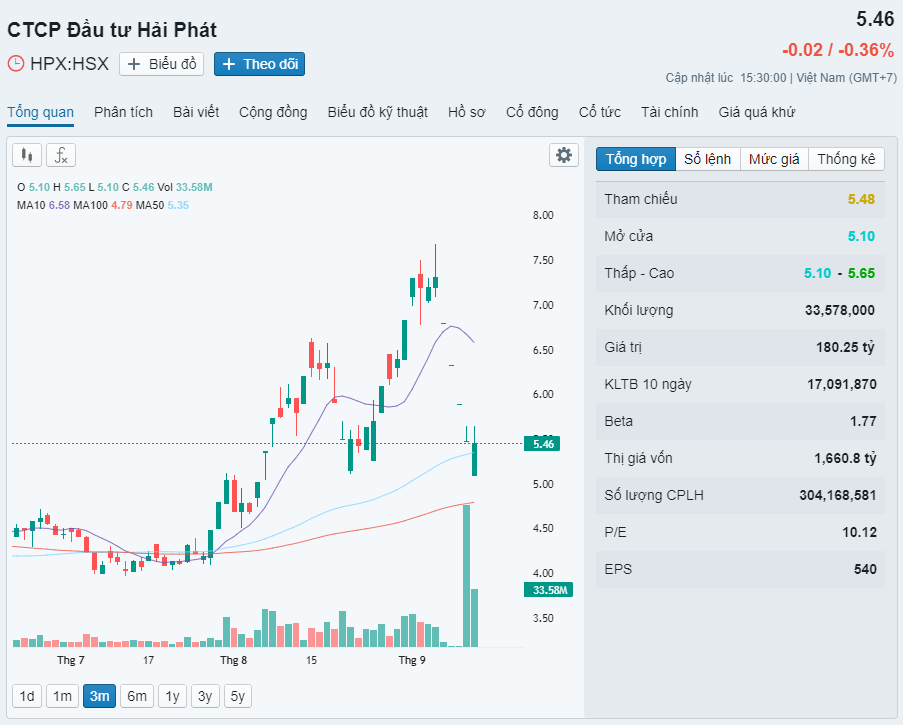Set chart range to 3m
This screenshot has height=725, width=903.
tap(99, 696)
